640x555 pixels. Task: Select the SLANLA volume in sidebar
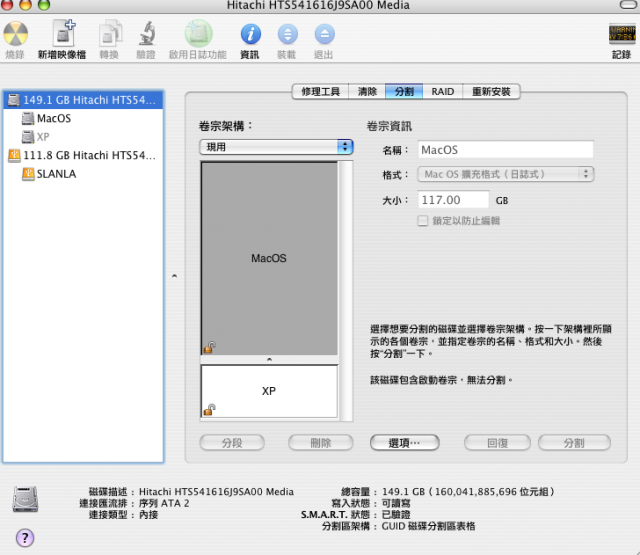[56, 174]
